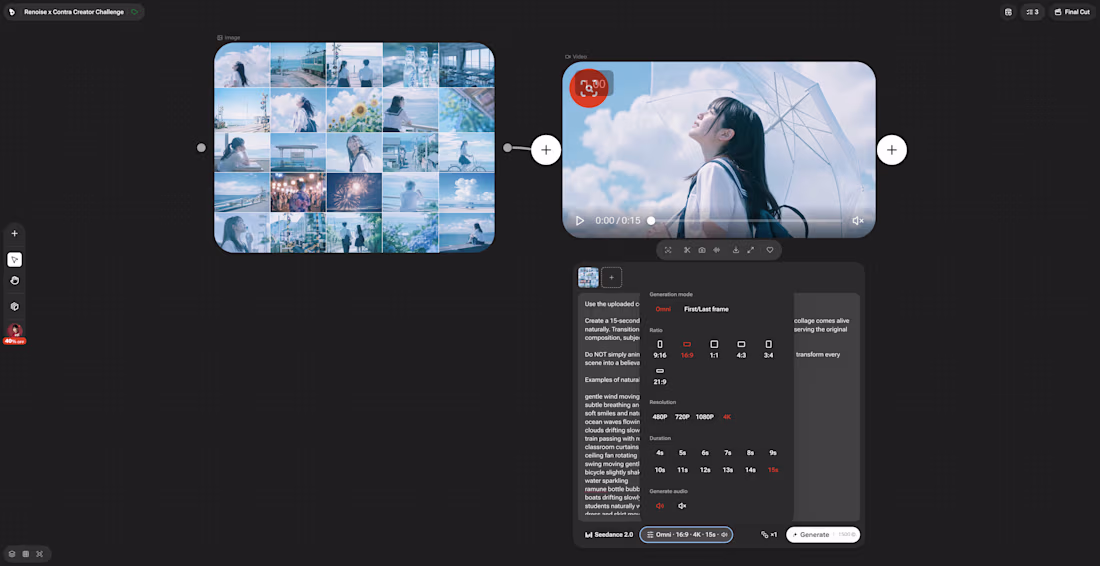
Task: Click plus button between image and video nodes
Action: 546,150
